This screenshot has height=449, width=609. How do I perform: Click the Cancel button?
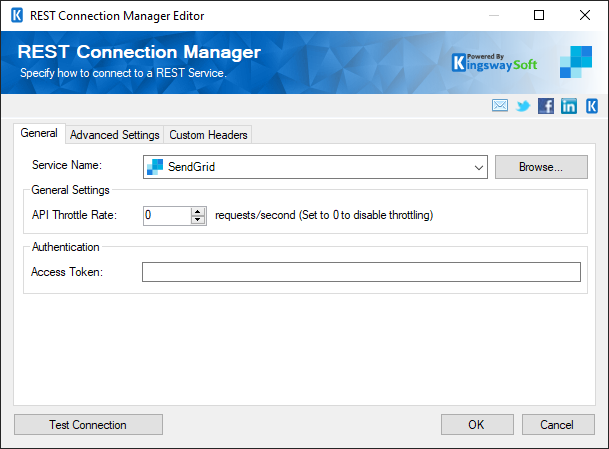pos(558,425)
